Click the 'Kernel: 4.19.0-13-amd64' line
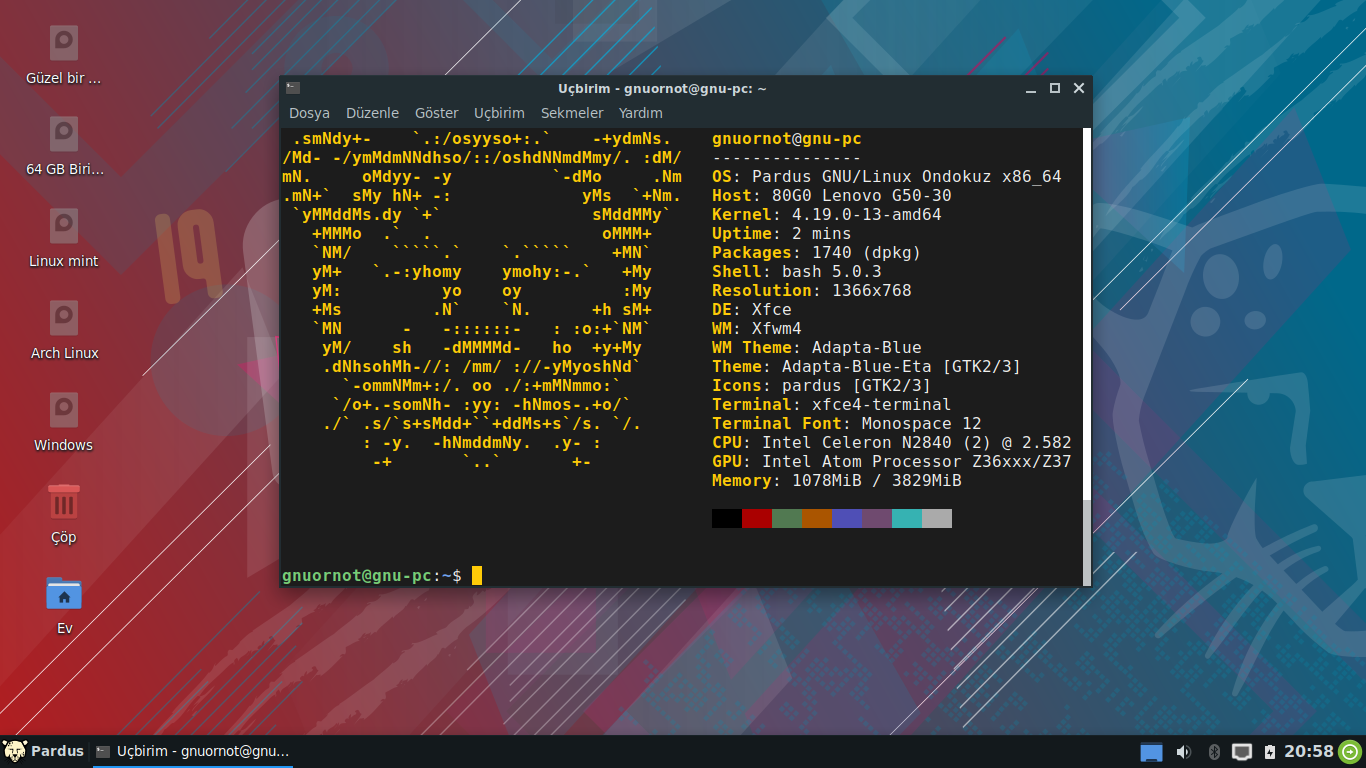Viewport: 1366px width, 768px height. pyautogui.click(x=827, y=215)
